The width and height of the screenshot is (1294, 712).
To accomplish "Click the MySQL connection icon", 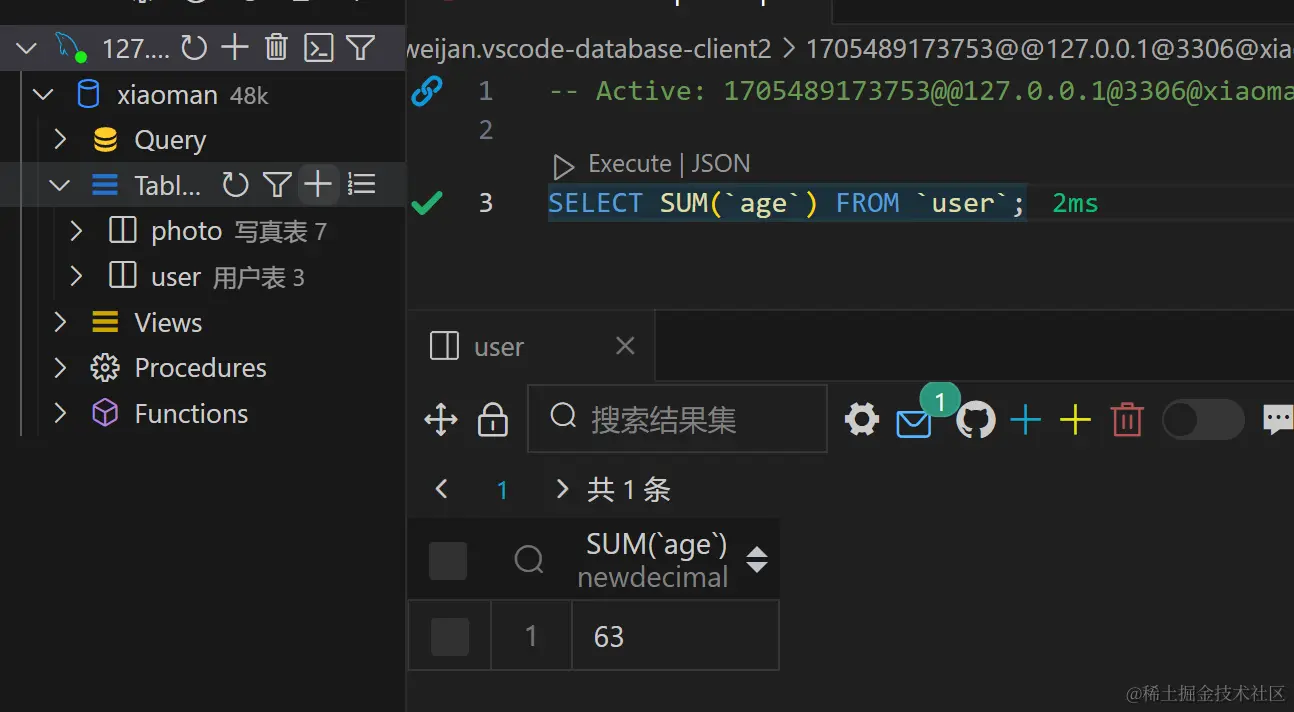I will pos(70,47).
